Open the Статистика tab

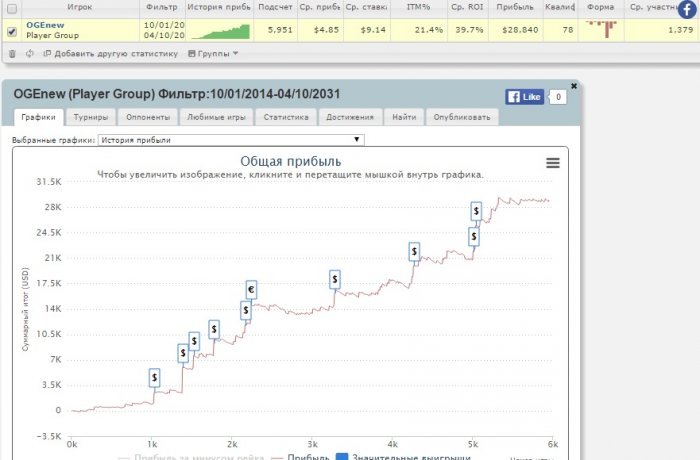[286, 117]
